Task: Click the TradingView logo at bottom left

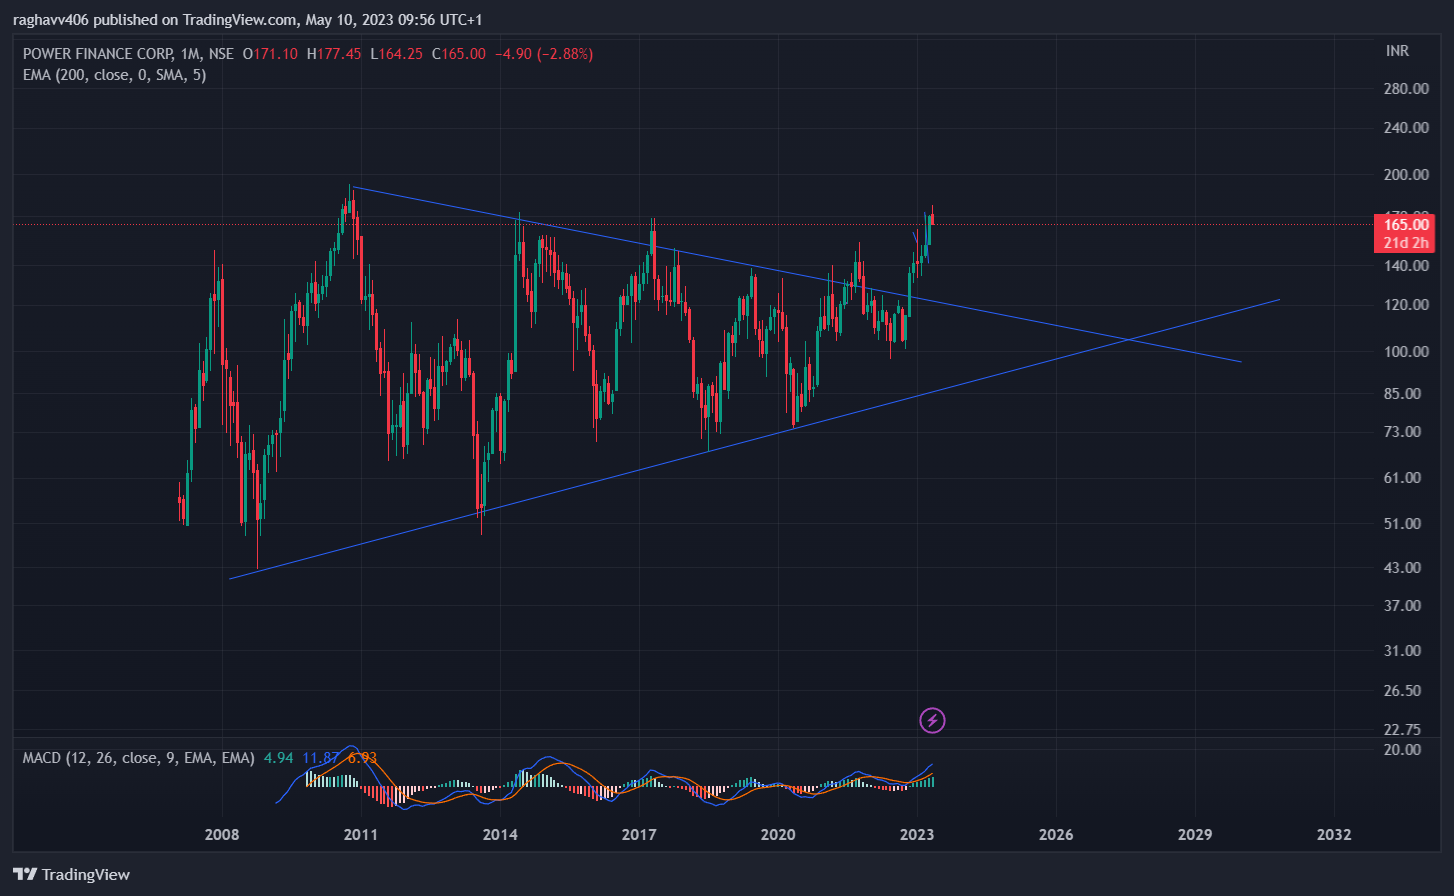Action: tap(71, 874)
